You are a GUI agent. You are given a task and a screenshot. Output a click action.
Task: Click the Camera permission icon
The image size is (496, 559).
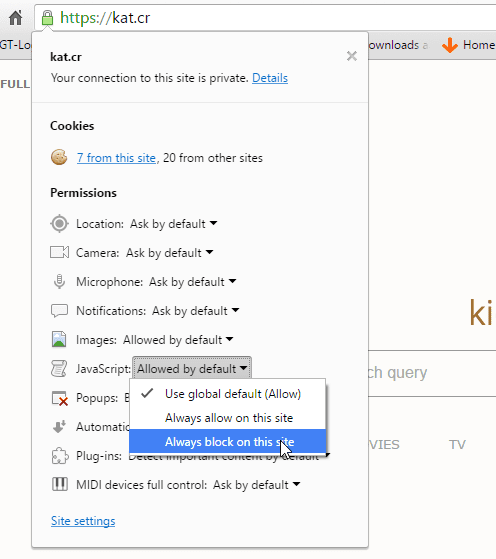click(59, 252)
